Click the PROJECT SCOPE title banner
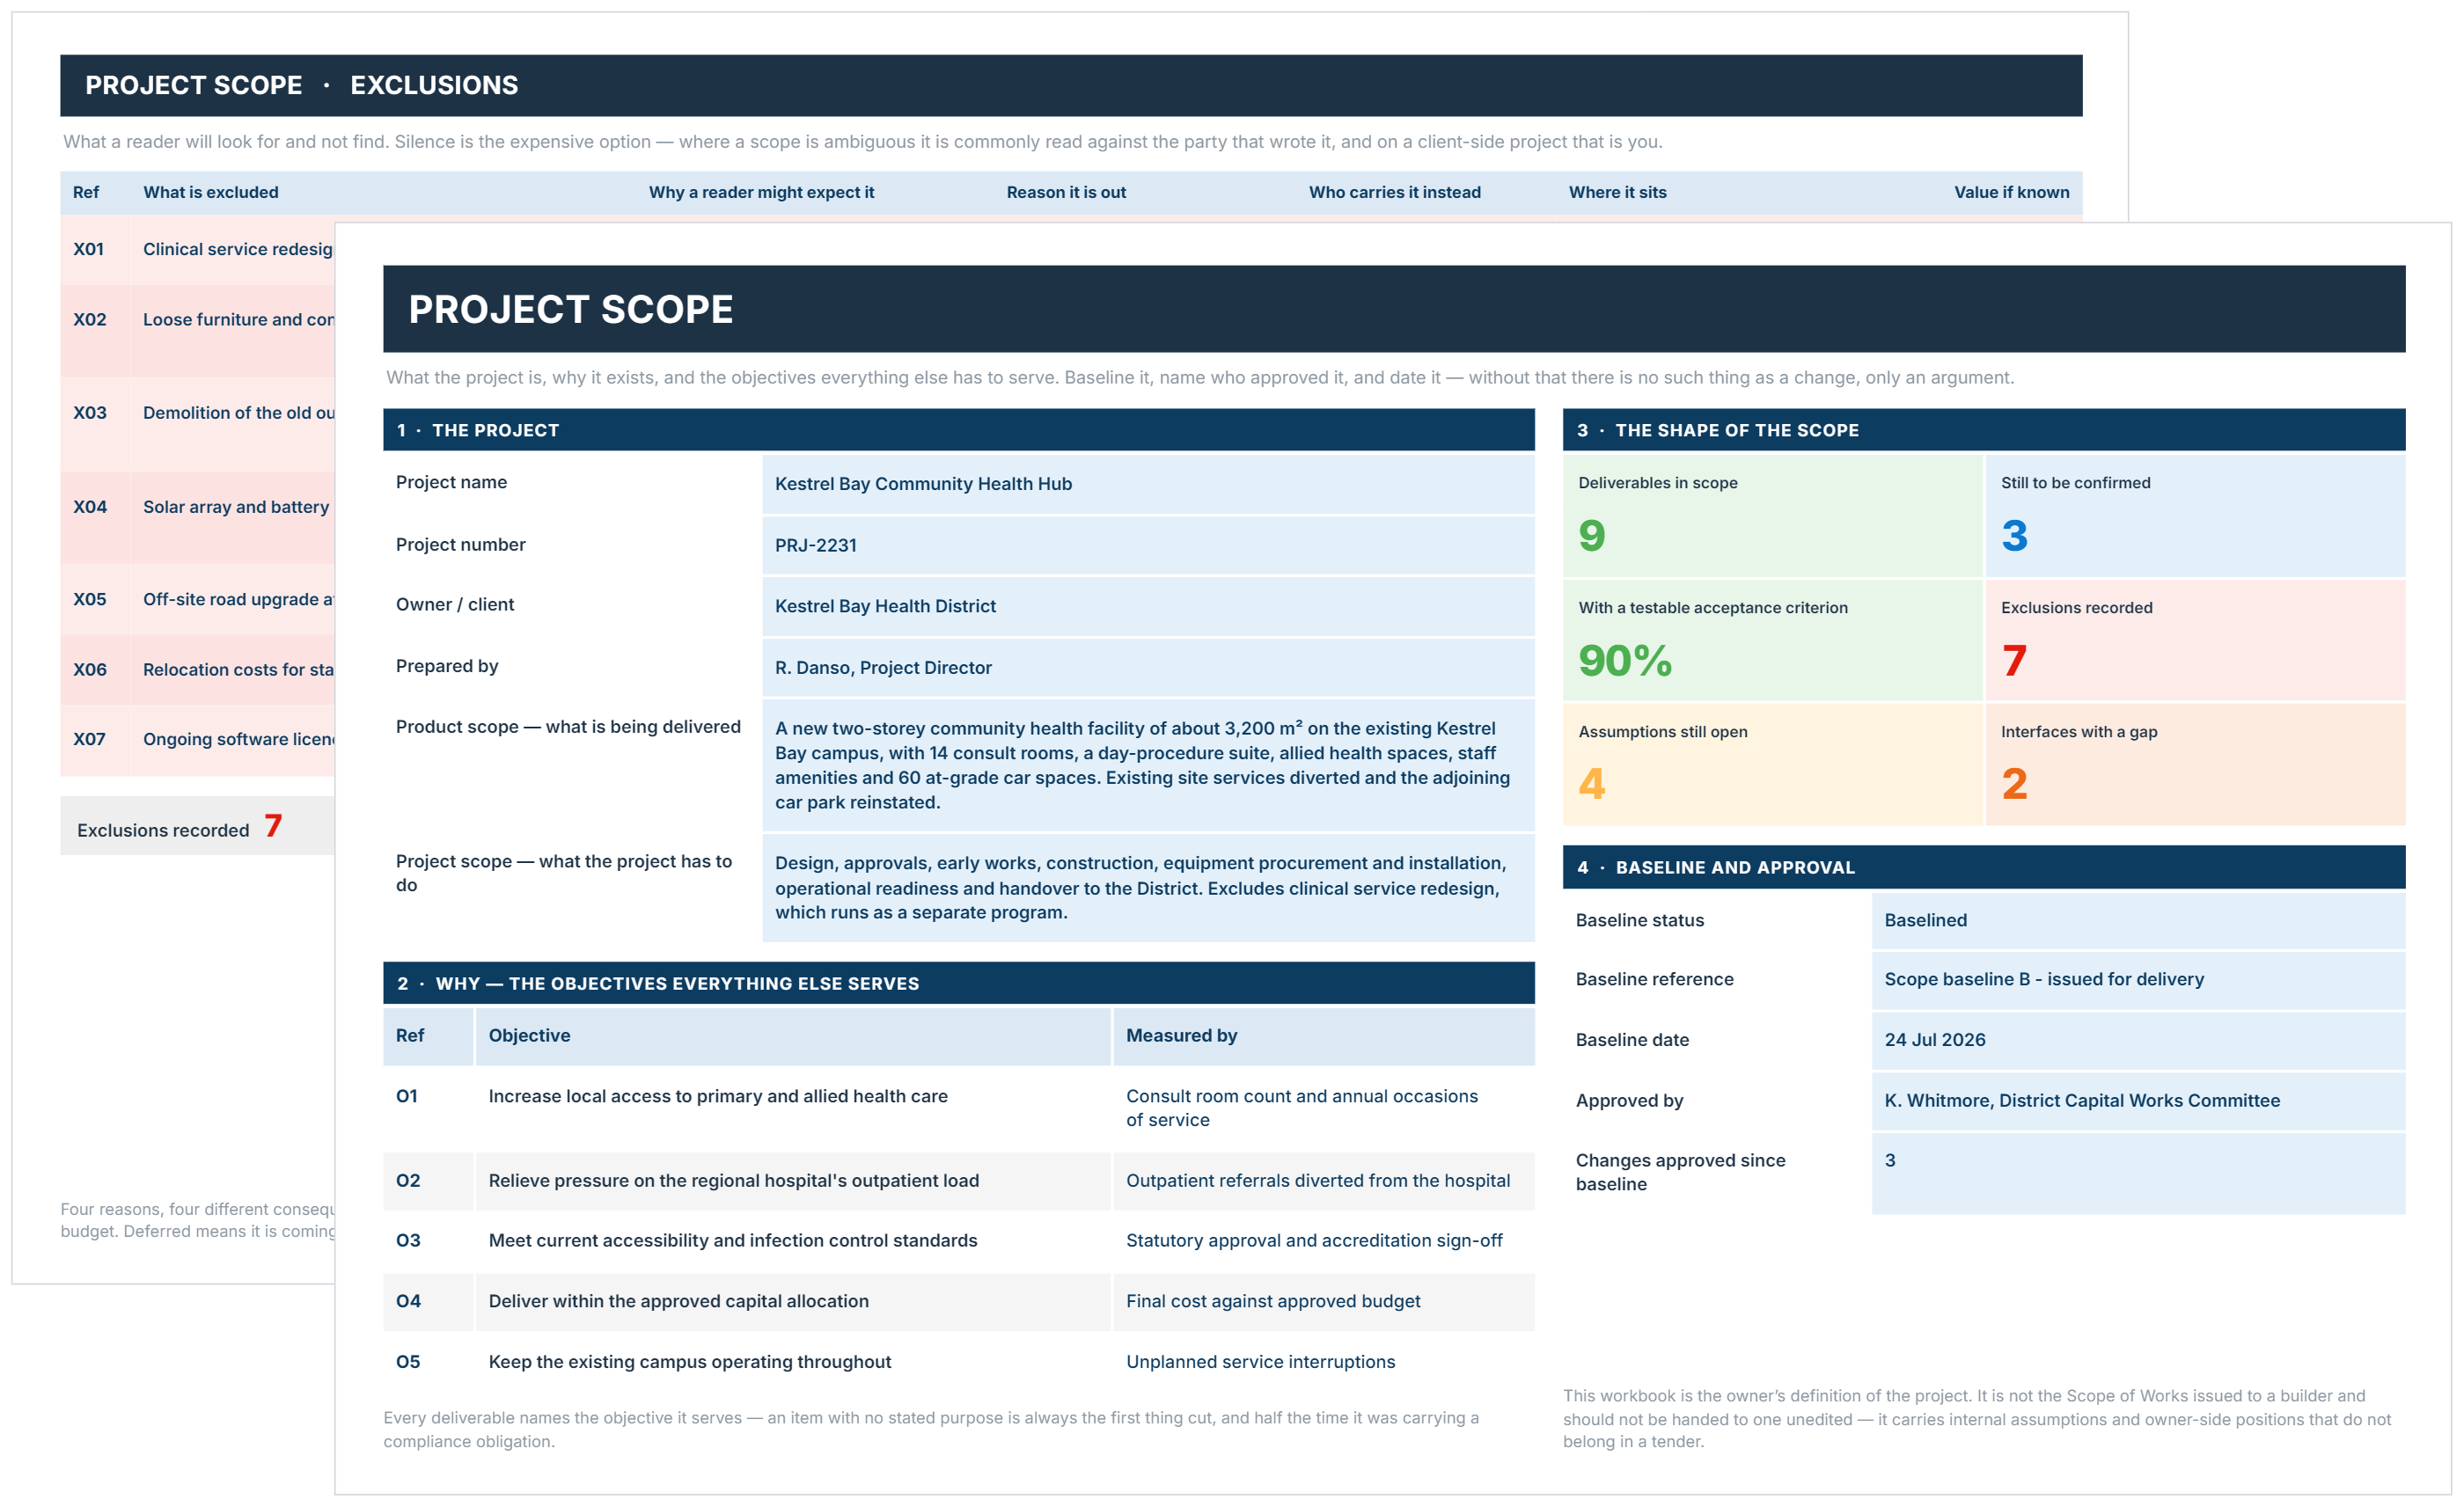Screen dimensions: 2464x1507 click(1394, 309)
